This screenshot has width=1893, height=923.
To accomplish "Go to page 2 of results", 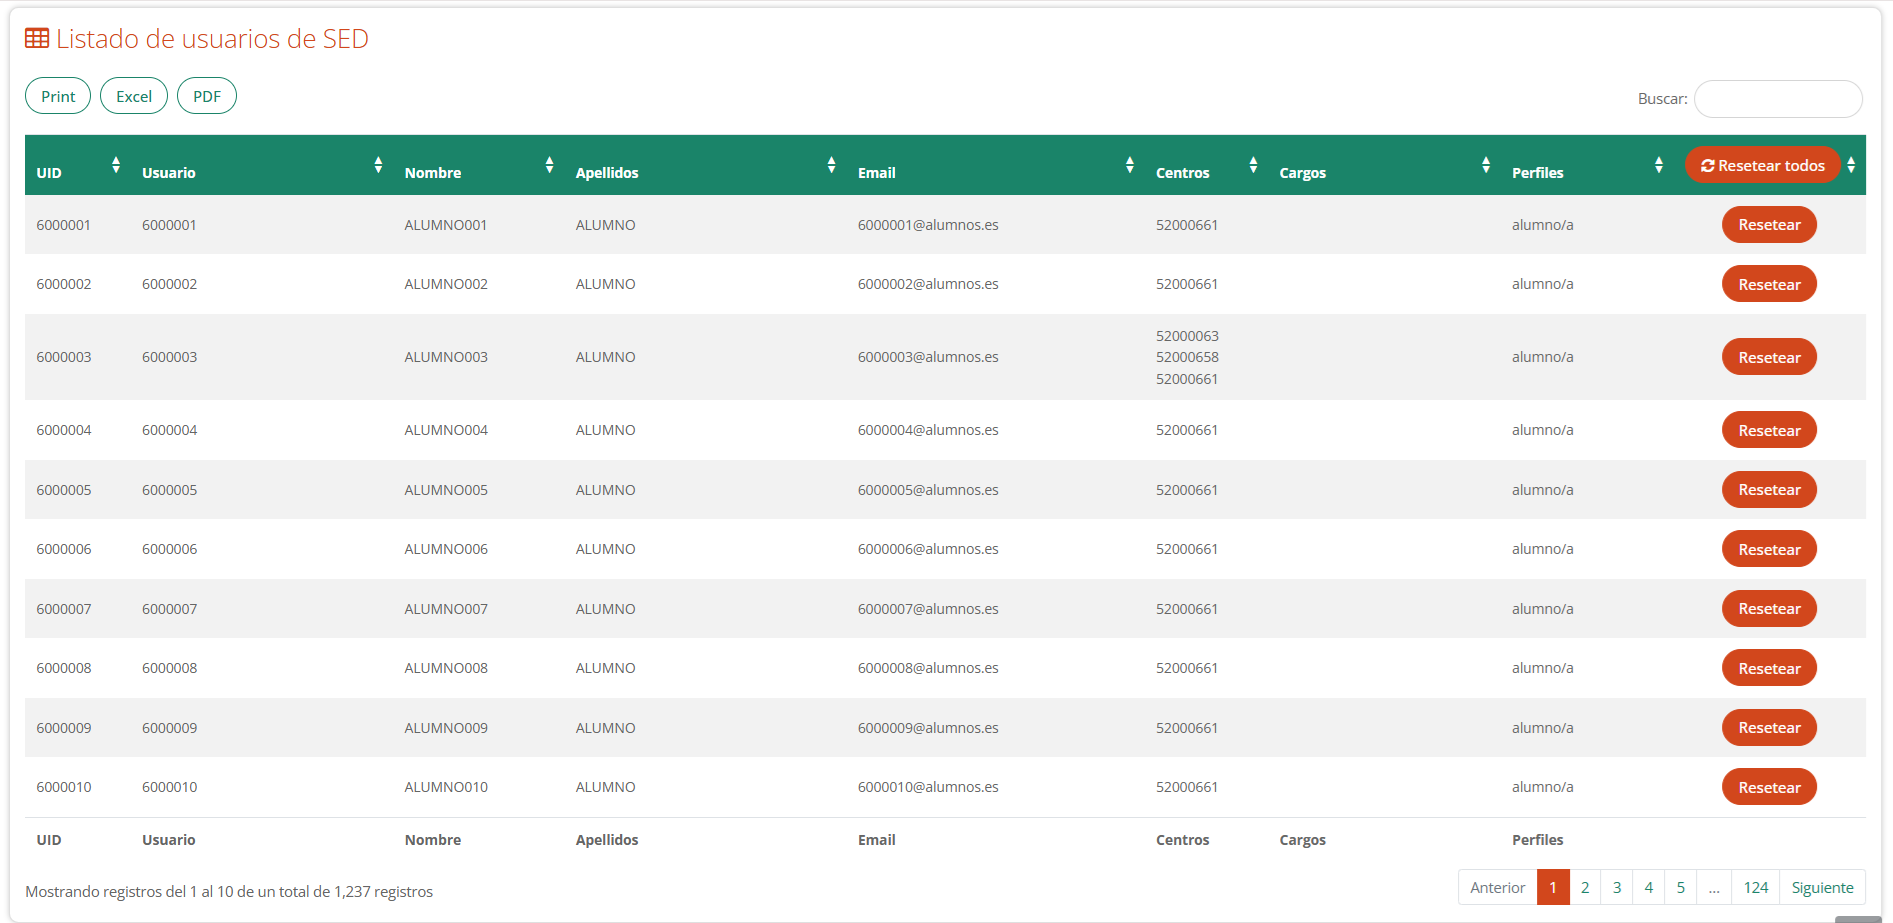I will (x=1585, y=887).
